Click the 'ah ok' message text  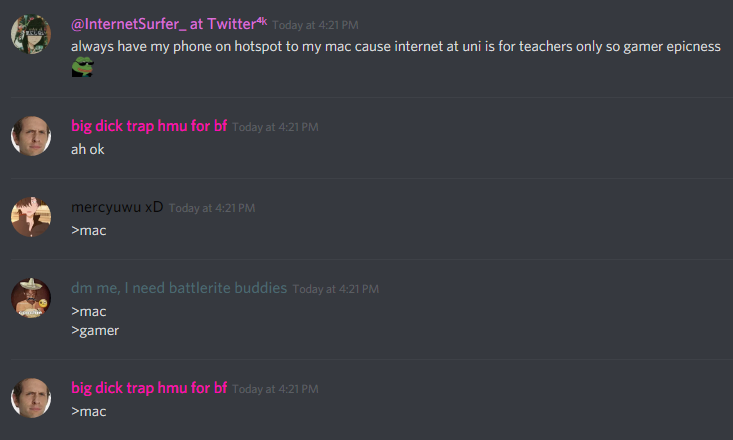[x=88, y=149]
